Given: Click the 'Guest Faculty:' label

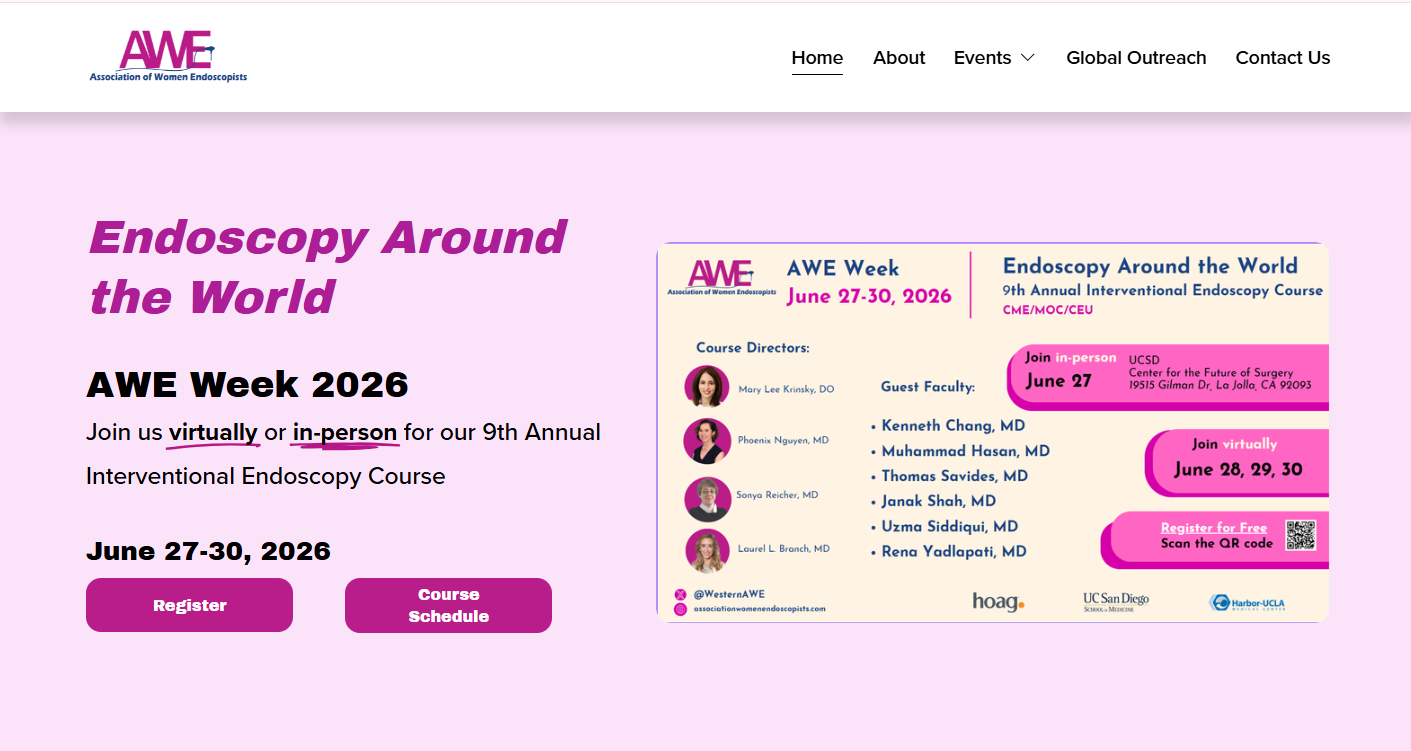Looking at the screenshot, I should point(928,386).
